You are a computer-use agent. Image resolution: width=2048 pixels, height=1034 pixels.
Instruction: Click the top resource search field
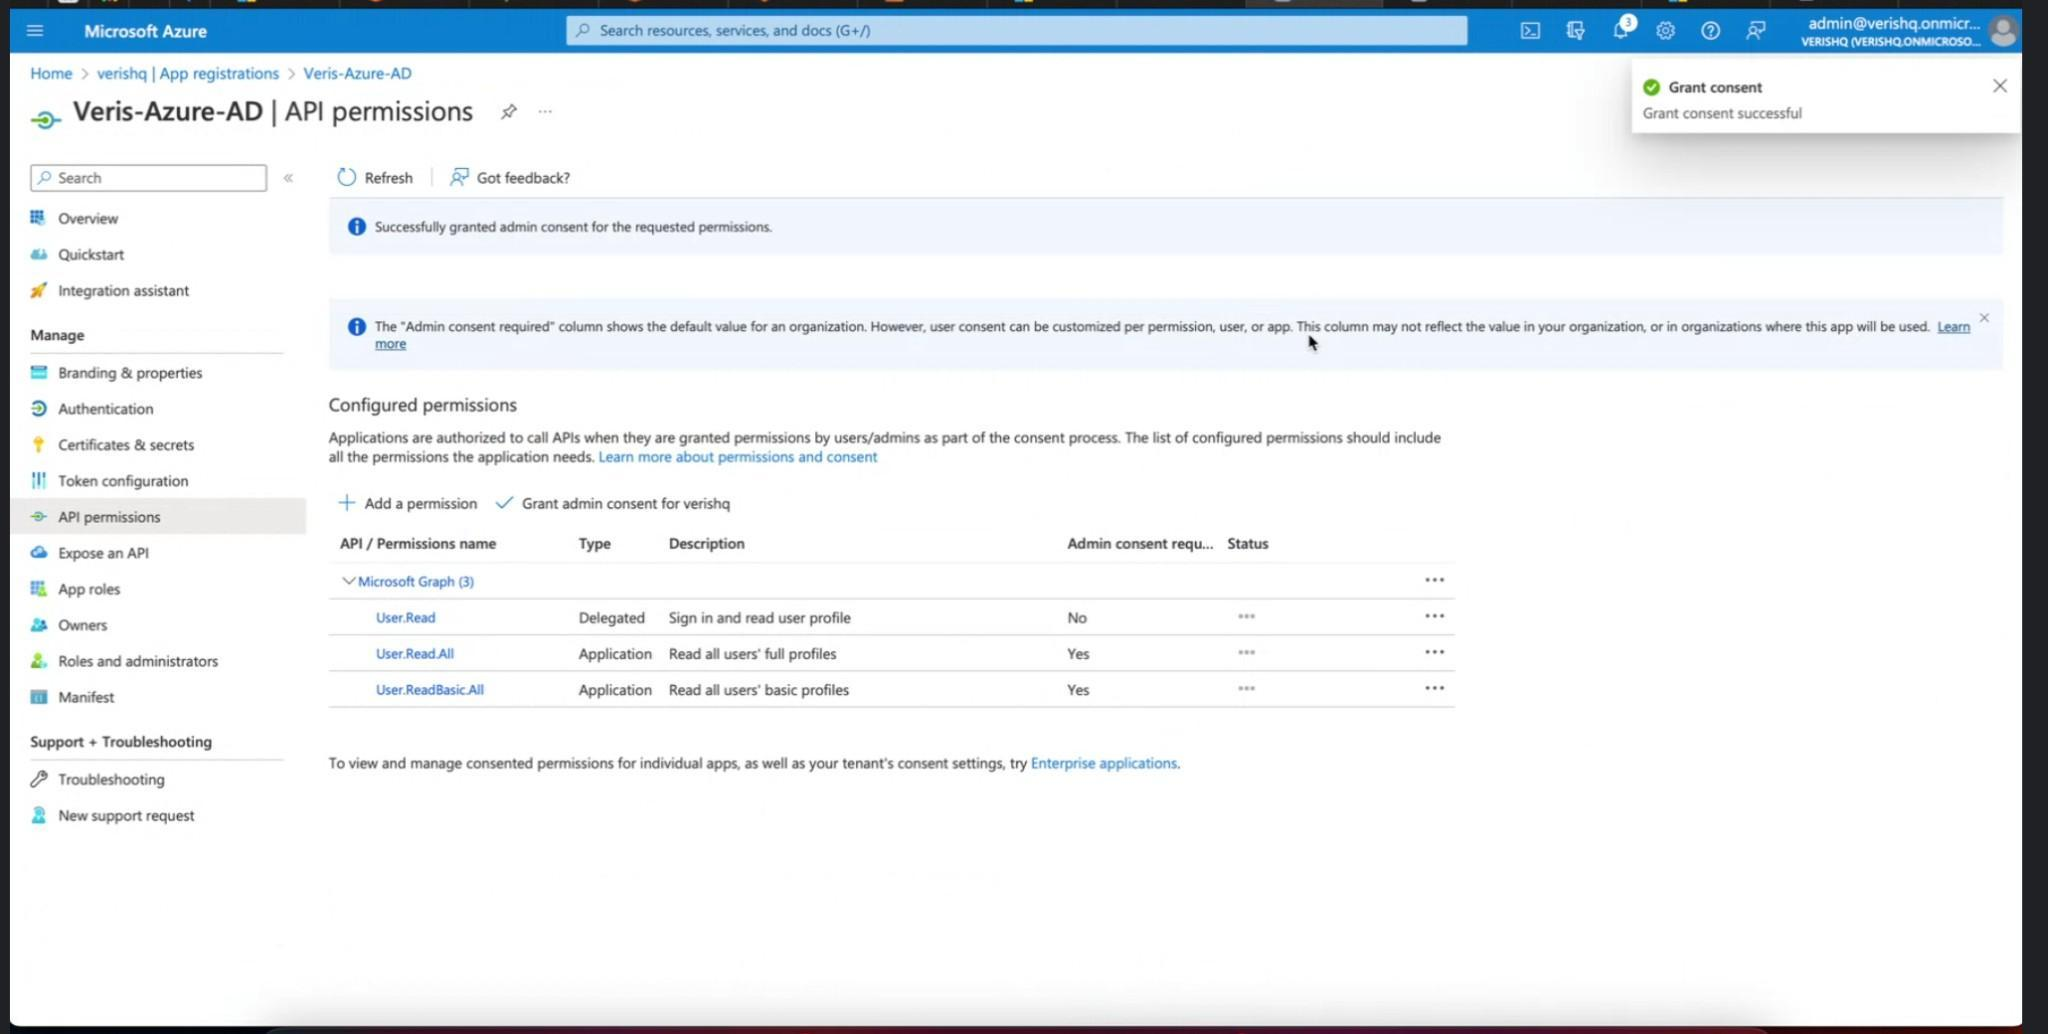tap(1016, 31)
